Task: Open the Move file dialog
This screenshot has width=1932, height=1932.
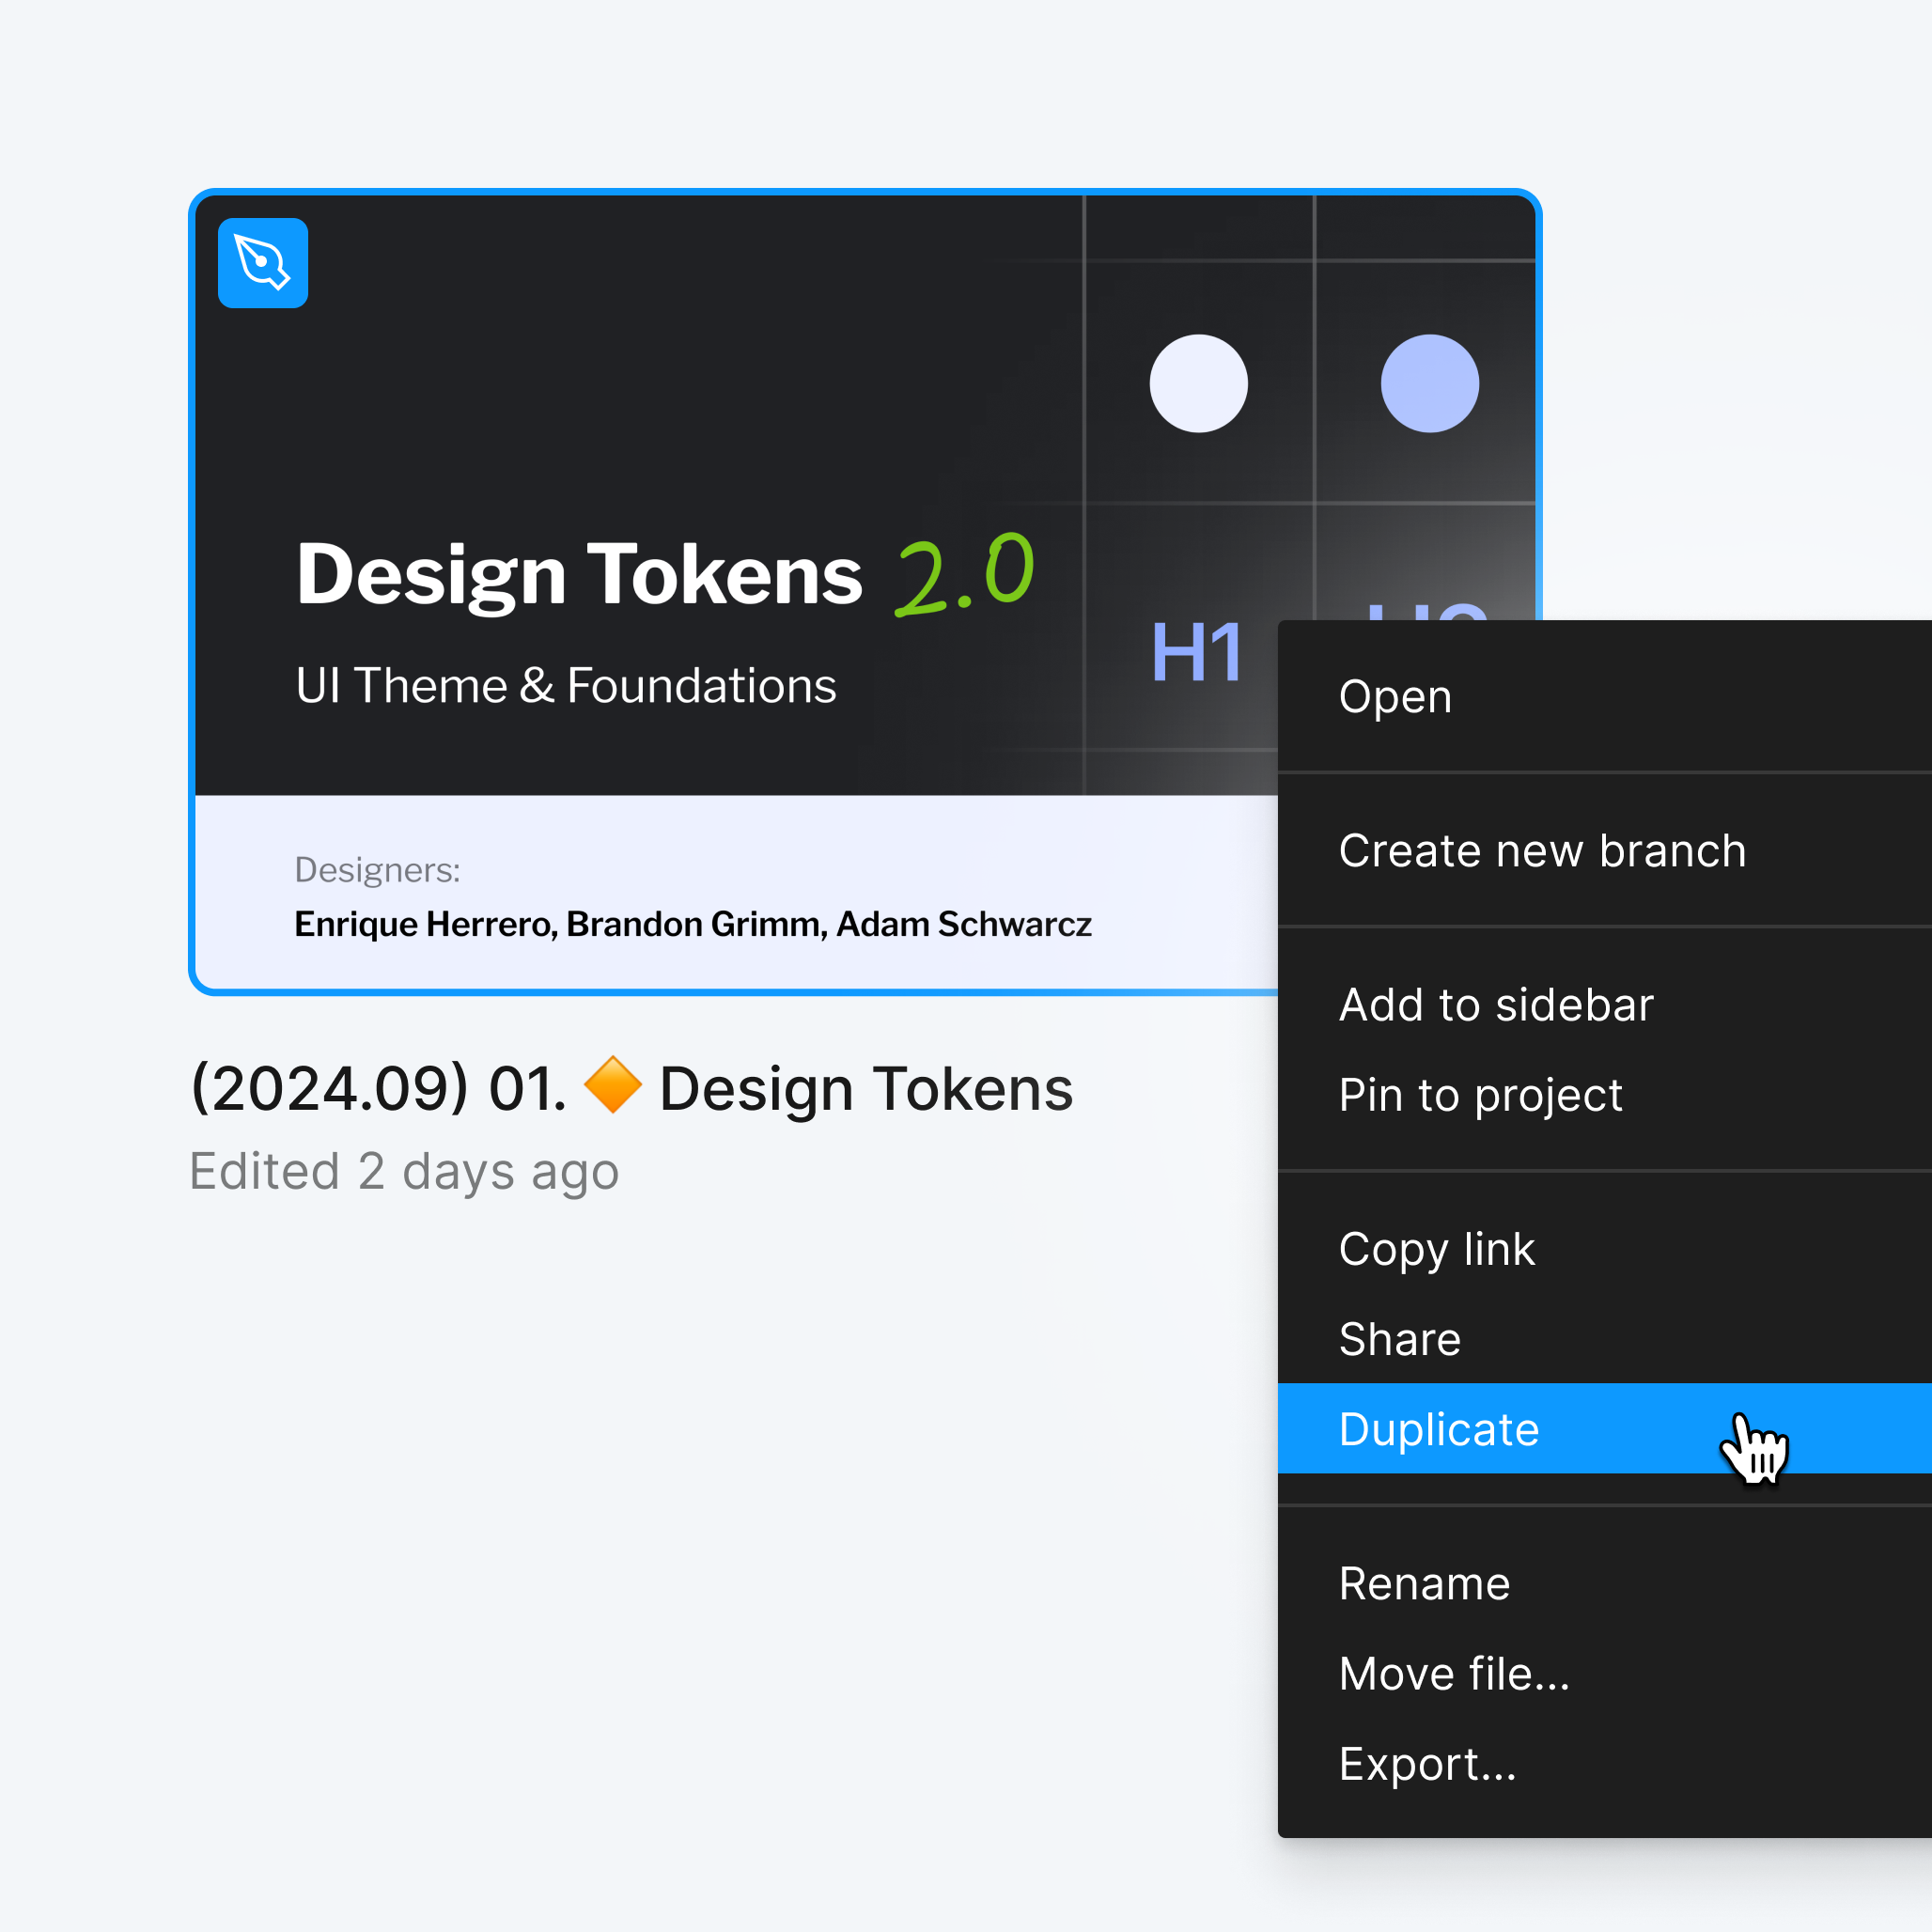Action: coord(1454,1673)
